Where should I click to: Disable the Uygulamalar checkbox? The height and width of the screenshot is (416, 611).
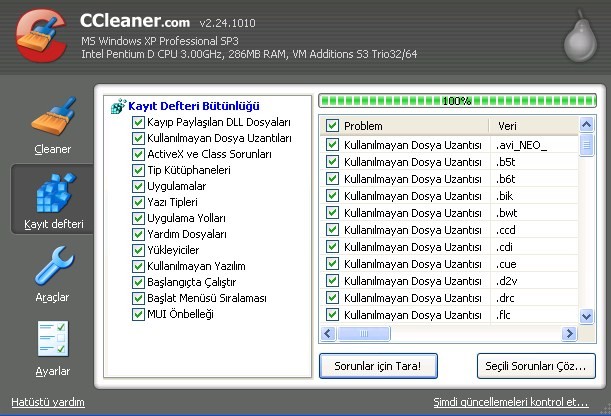[138, 186]
